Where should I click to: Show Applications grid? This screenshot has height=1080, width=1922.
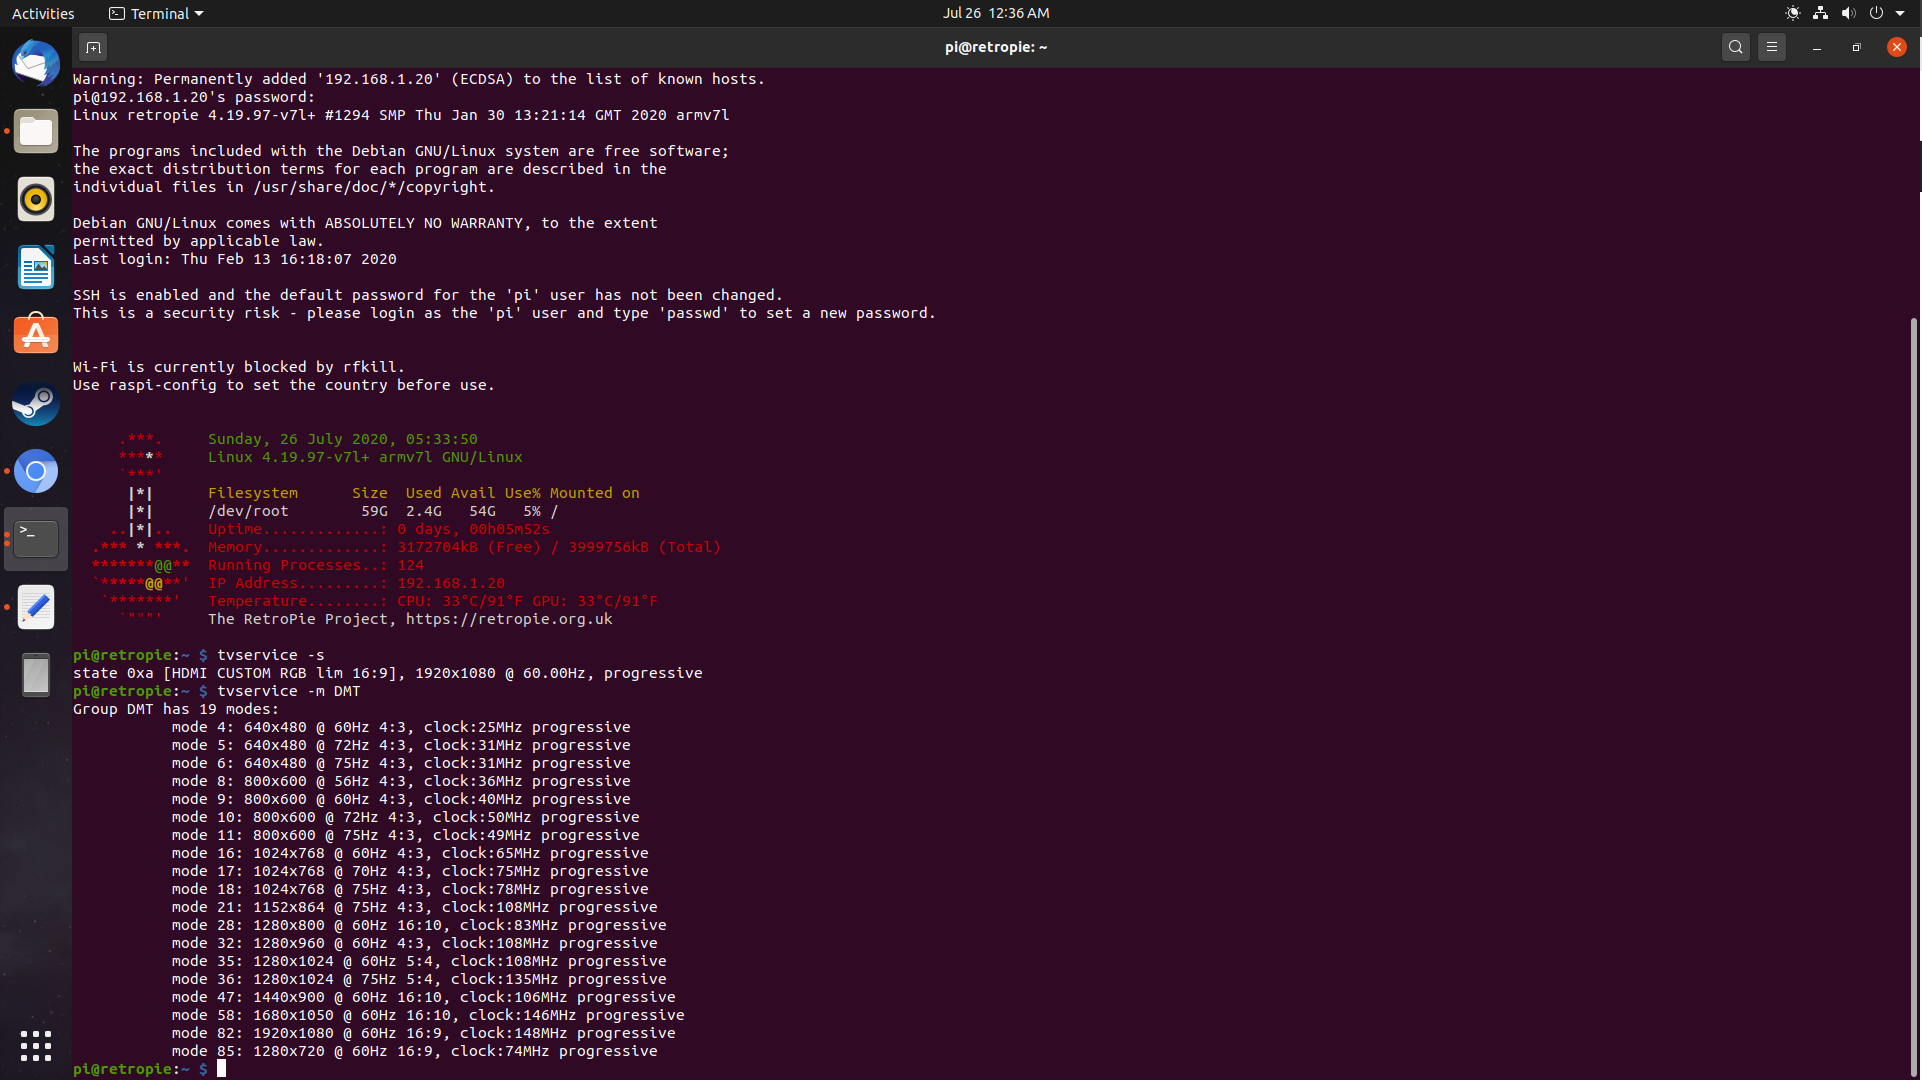tap(36, 1046)
